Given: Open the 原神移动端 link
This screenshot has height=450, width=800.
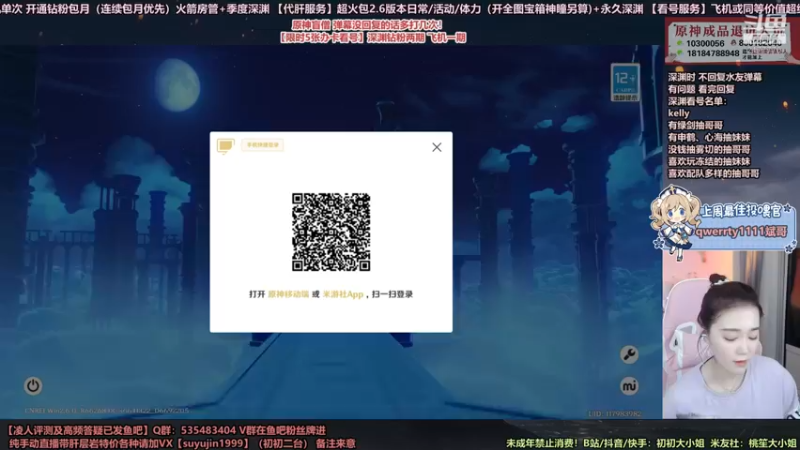Looking at the screenshot, I should [288, 294].
